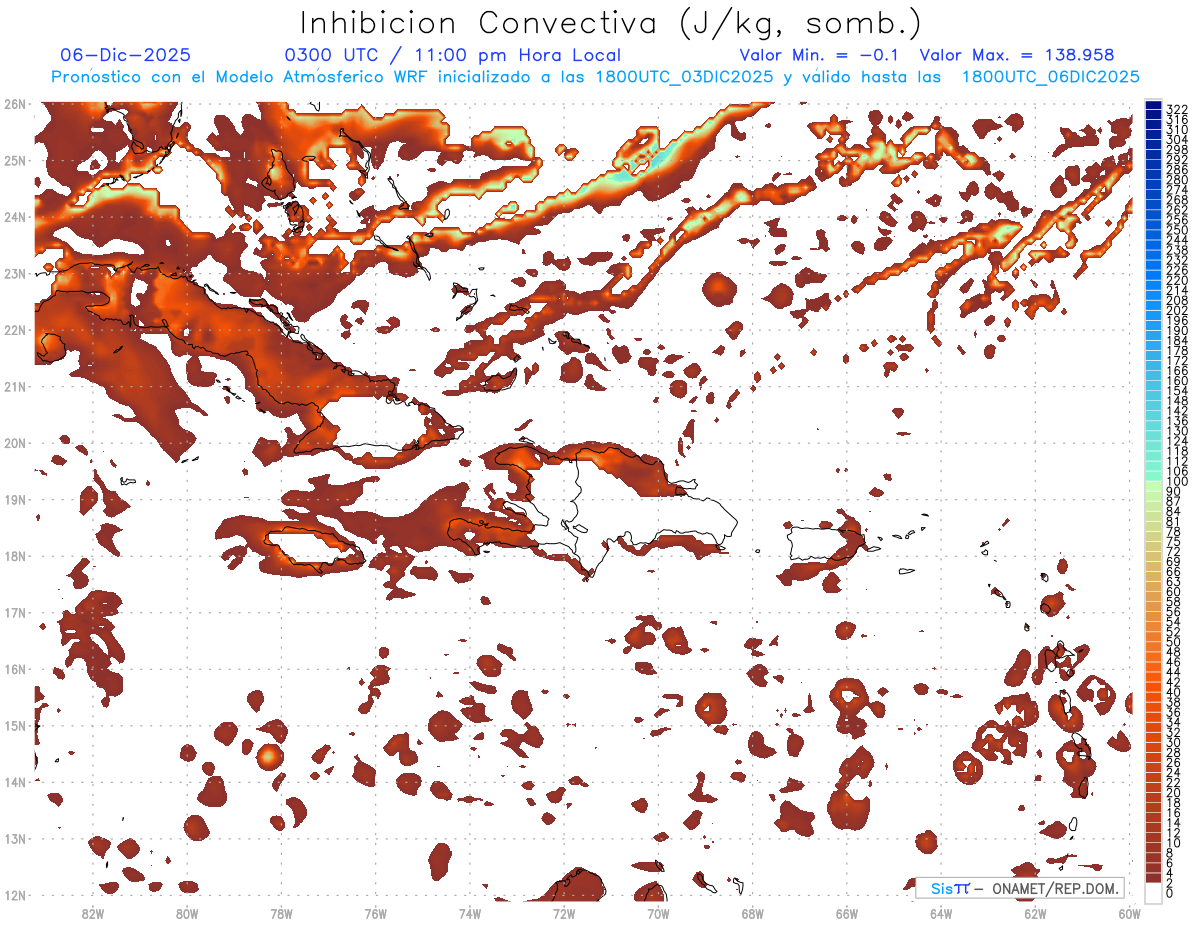This screenshot has height=927, width=1200.
Task: Click the color bar value "184"
Action: [x=1176, y=341]
